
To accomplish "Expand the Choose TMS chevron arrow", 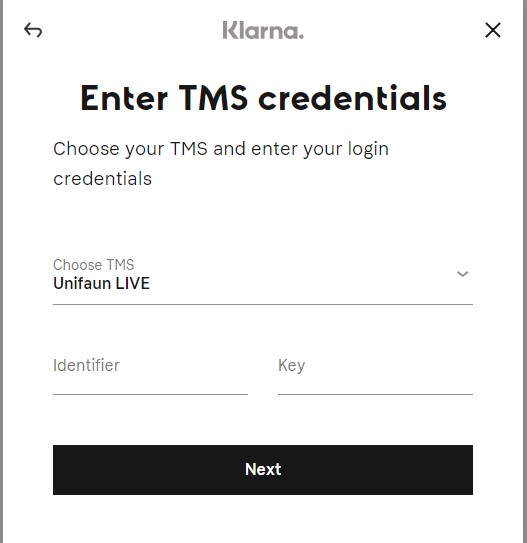I will coord(463,274).
